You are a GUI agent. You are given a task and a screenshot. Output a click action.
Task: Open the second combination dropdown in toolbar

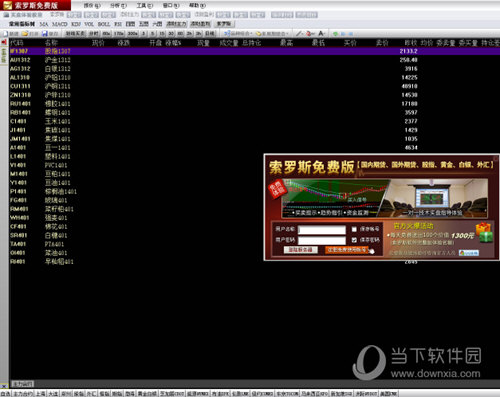272,34
